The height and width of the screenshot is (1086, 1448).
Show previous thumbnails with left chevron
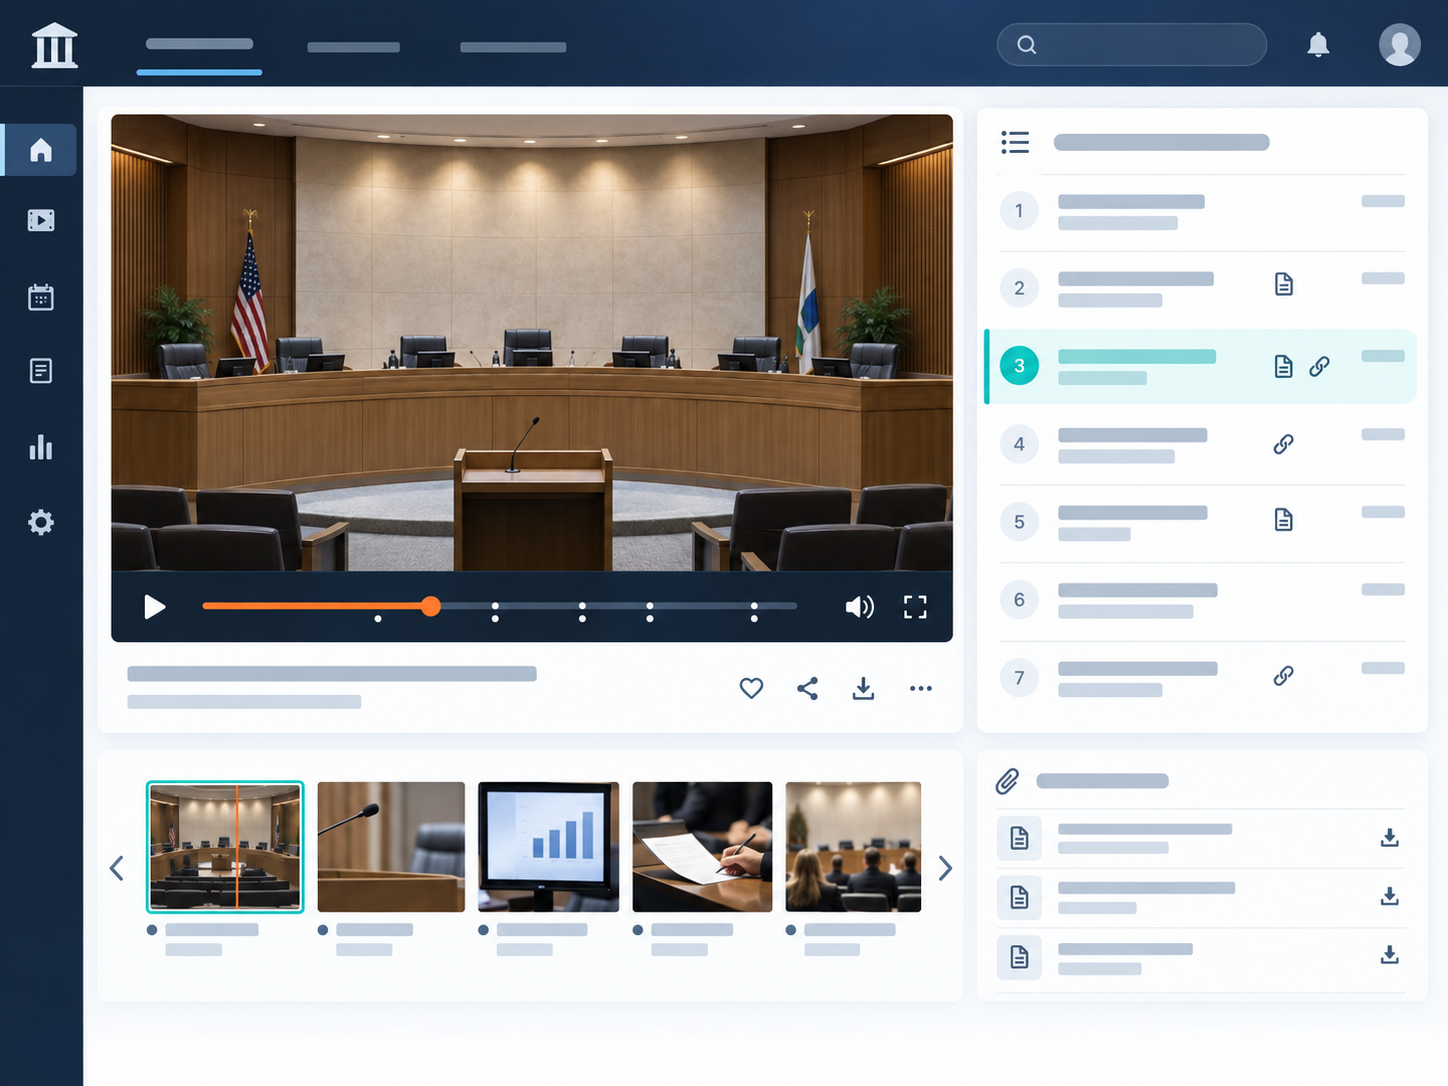(x=117, y=868)
